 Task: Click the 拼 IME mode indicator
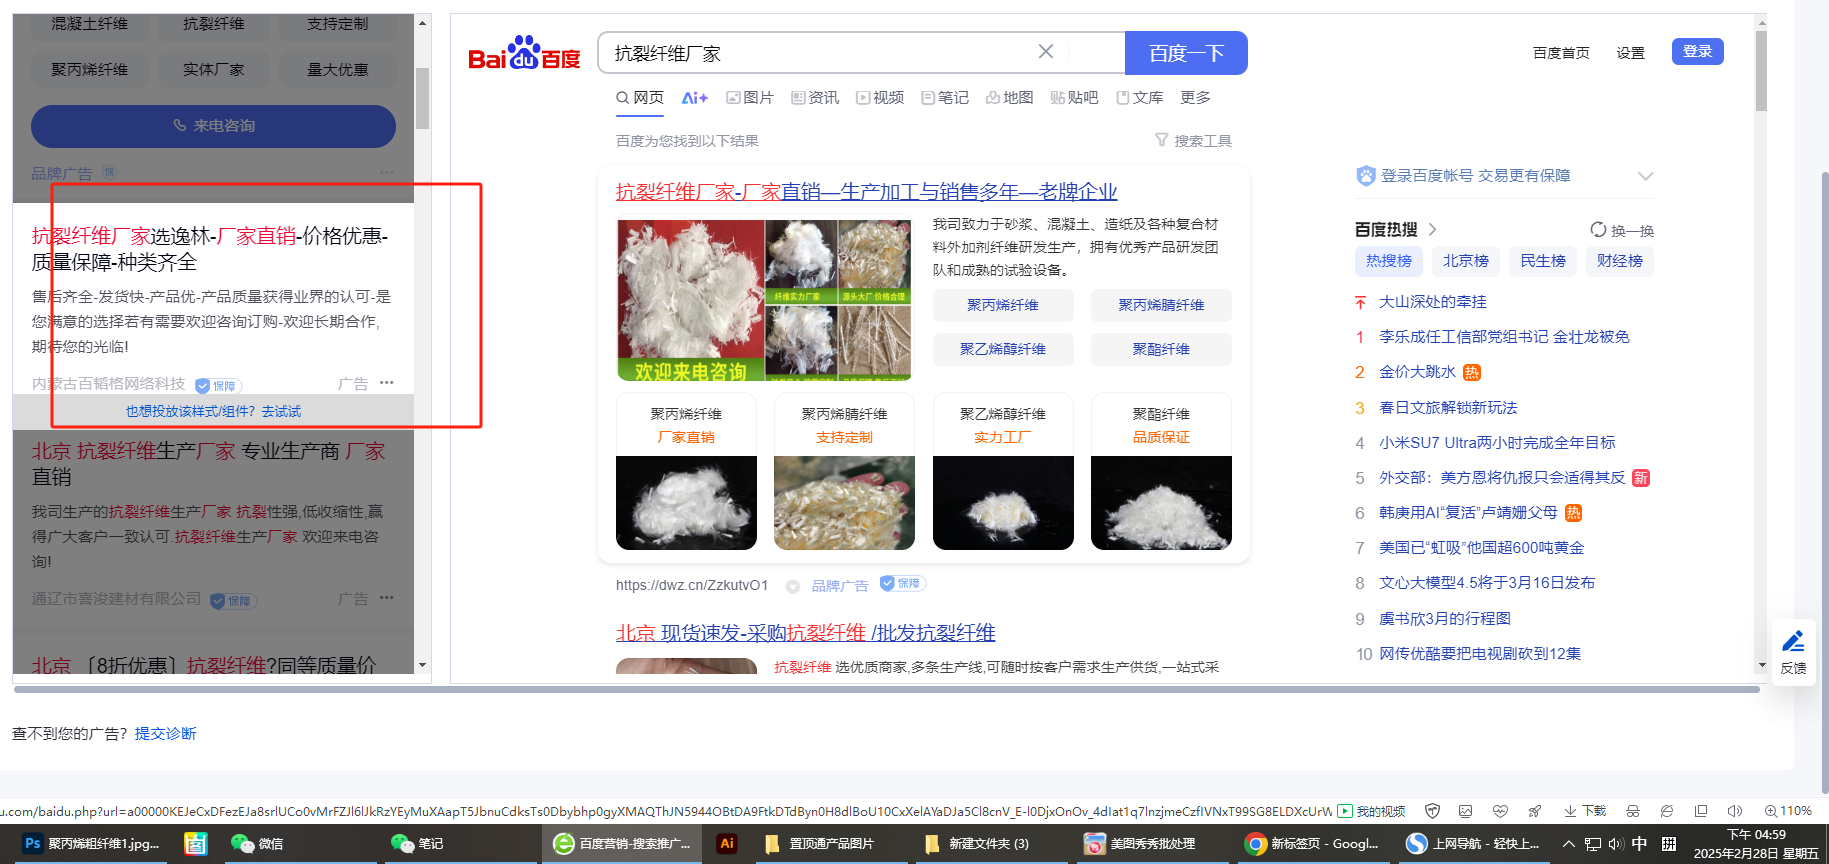click(1669, 844)
